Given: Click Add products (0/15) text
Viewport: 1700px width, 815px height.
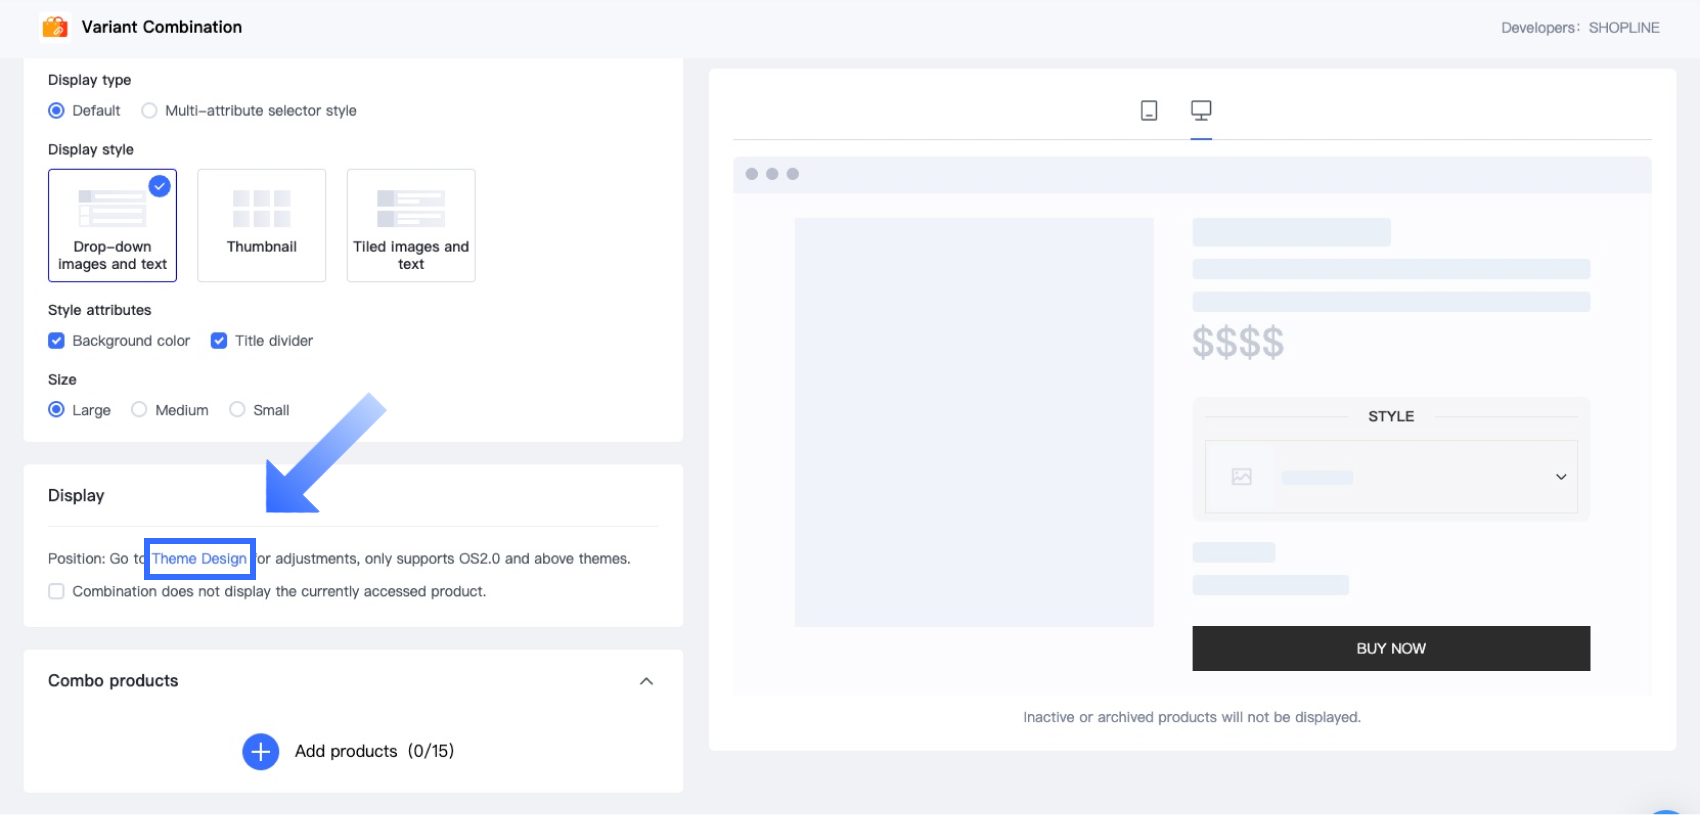Looking at the screenshot, I should click(374, 751).
